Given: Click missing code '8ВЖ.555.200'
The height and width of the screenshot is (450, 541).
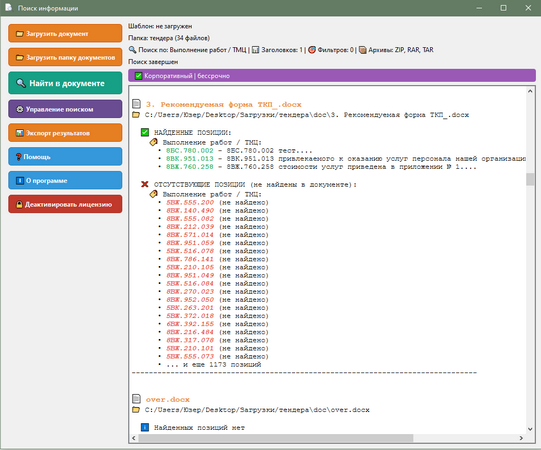Looking at the screenshot, I should [190, 202].
